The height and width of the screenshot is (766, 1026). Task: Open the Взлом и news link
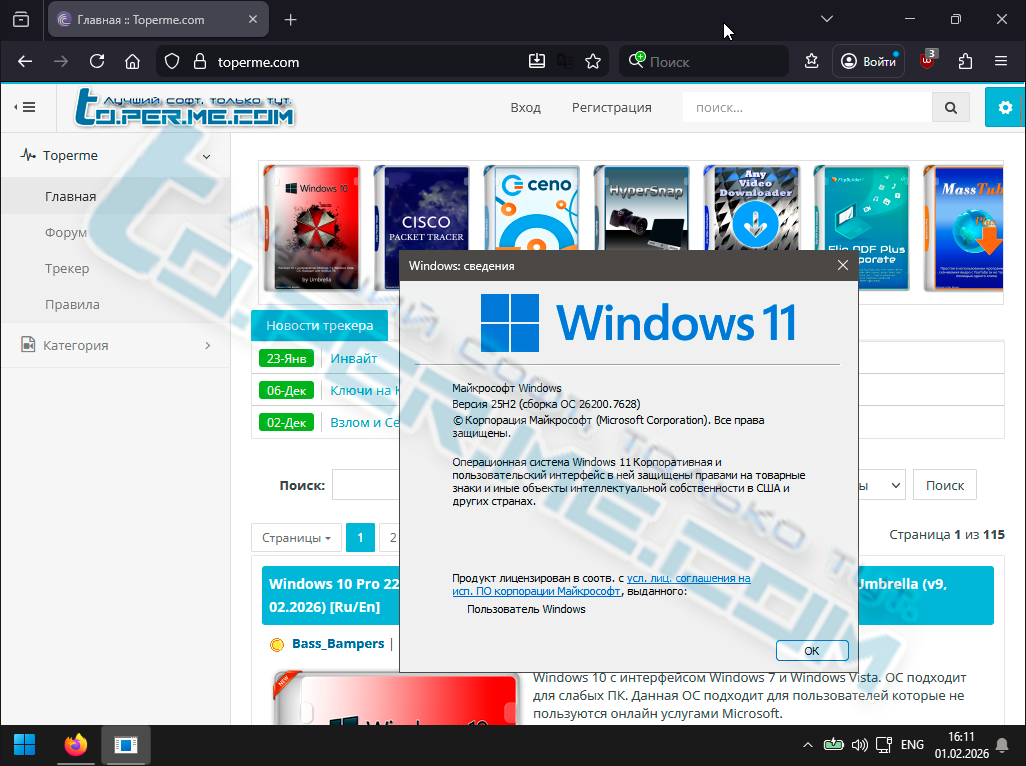pos(364,423)
